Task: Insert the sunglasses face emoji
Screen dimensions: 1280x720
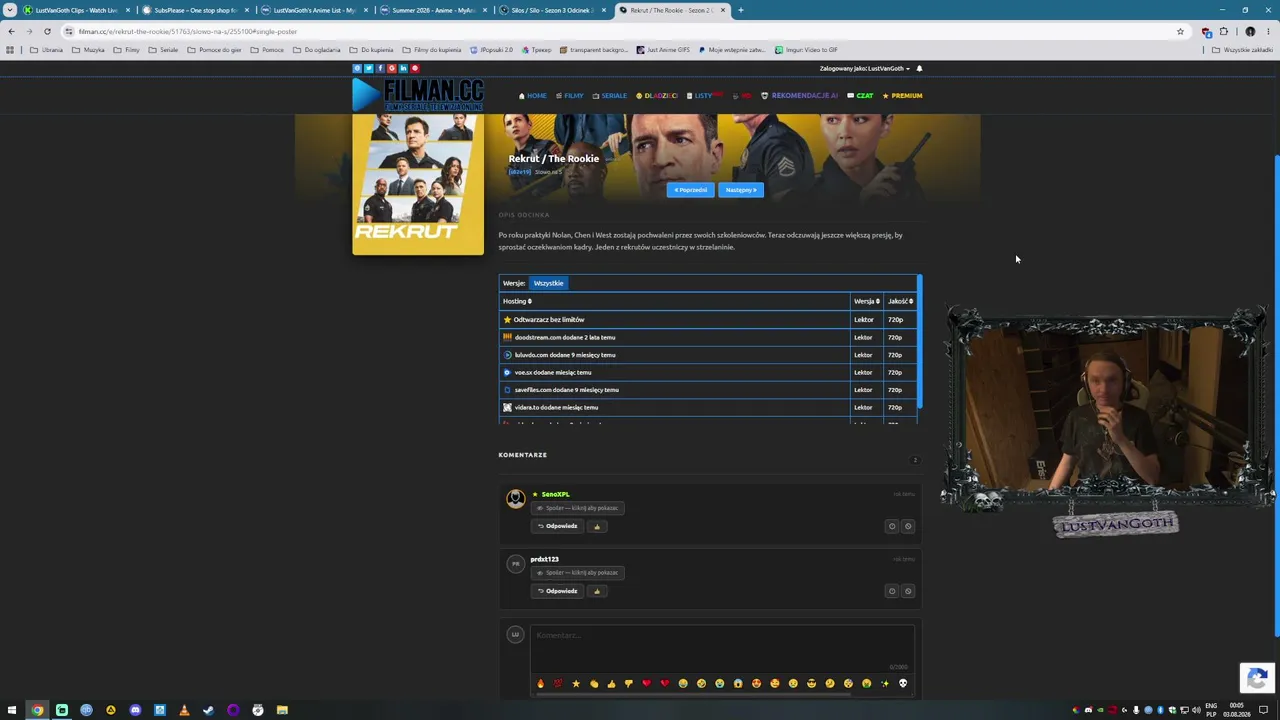Action: 811,683
